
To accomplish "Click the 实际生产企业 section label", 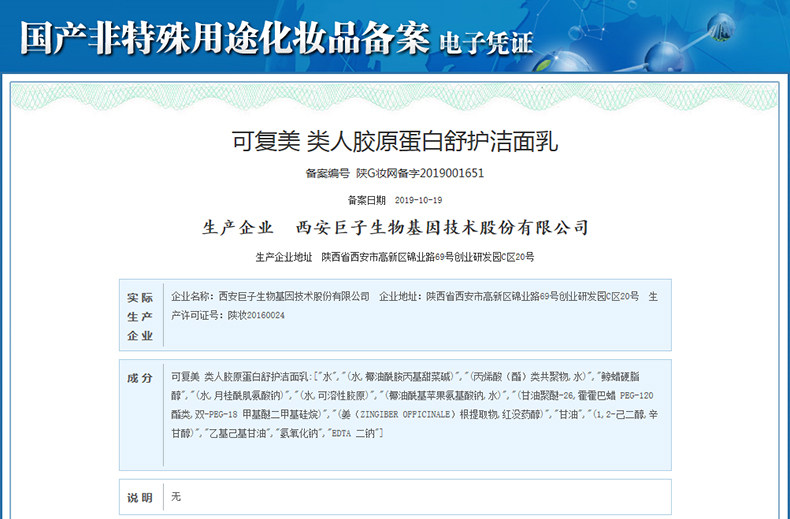I will 140,316.
